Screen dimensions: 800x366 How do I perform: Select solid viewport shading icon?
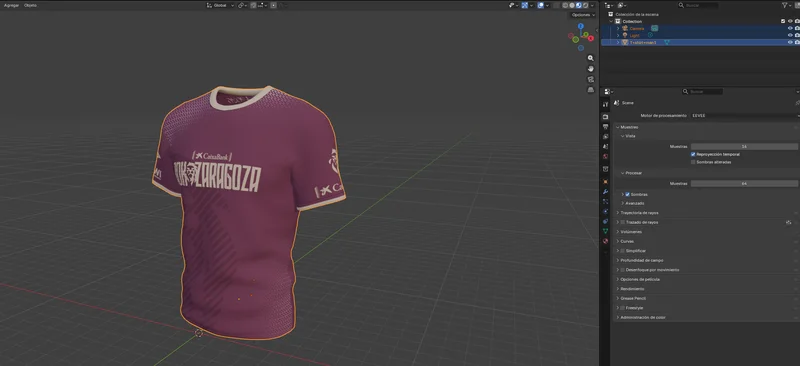tap(572, 5)
